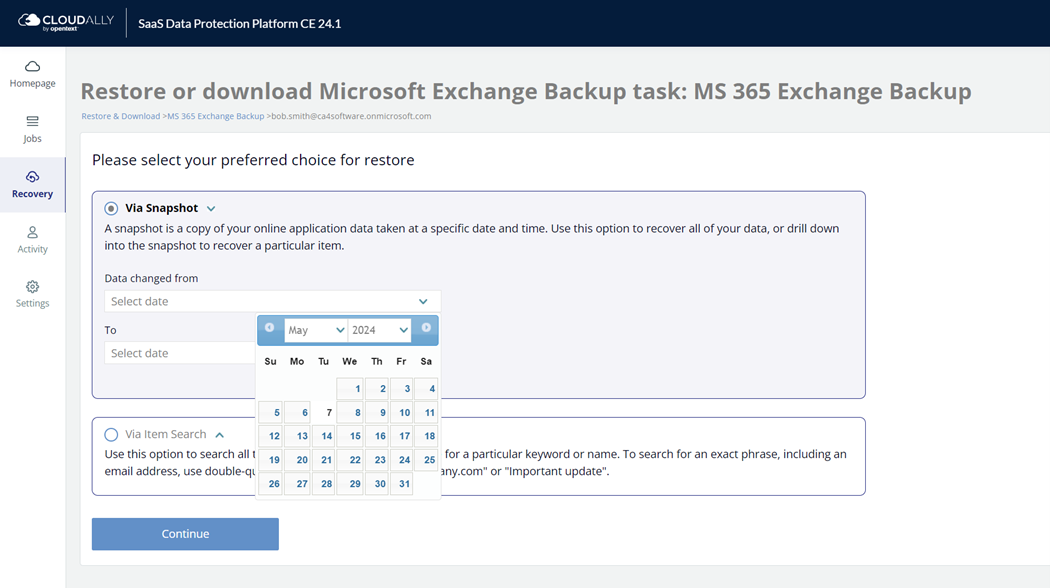The width and height of the screenshot is (1050, 588).
Task: Open the MS 365 Exchange Backup breadcrumb
Action: click(216, 116)
